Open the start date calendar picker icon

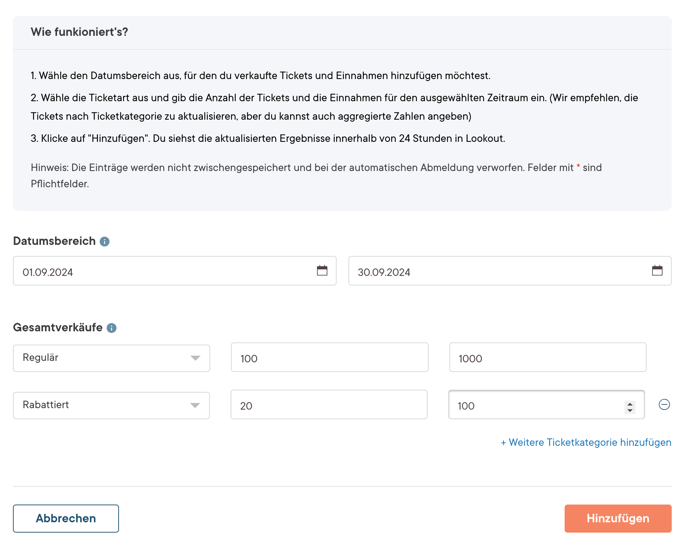tap(322, 271)
